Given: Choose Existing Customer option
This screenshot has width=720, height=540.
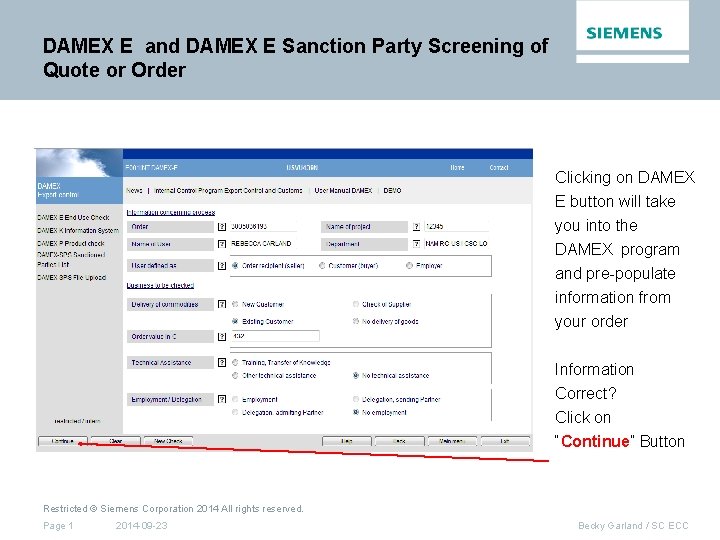Looking at the screenshot, I should 235,321.
